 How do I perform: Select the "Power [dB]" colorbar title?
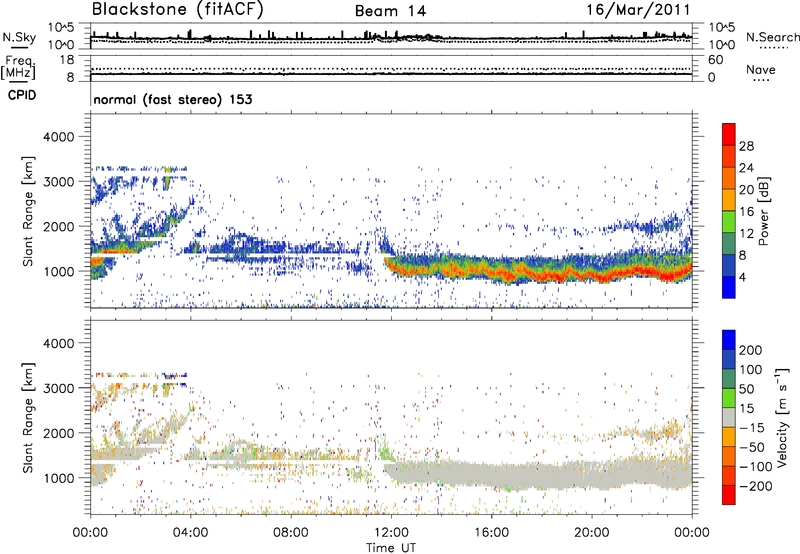click(763, 211)
